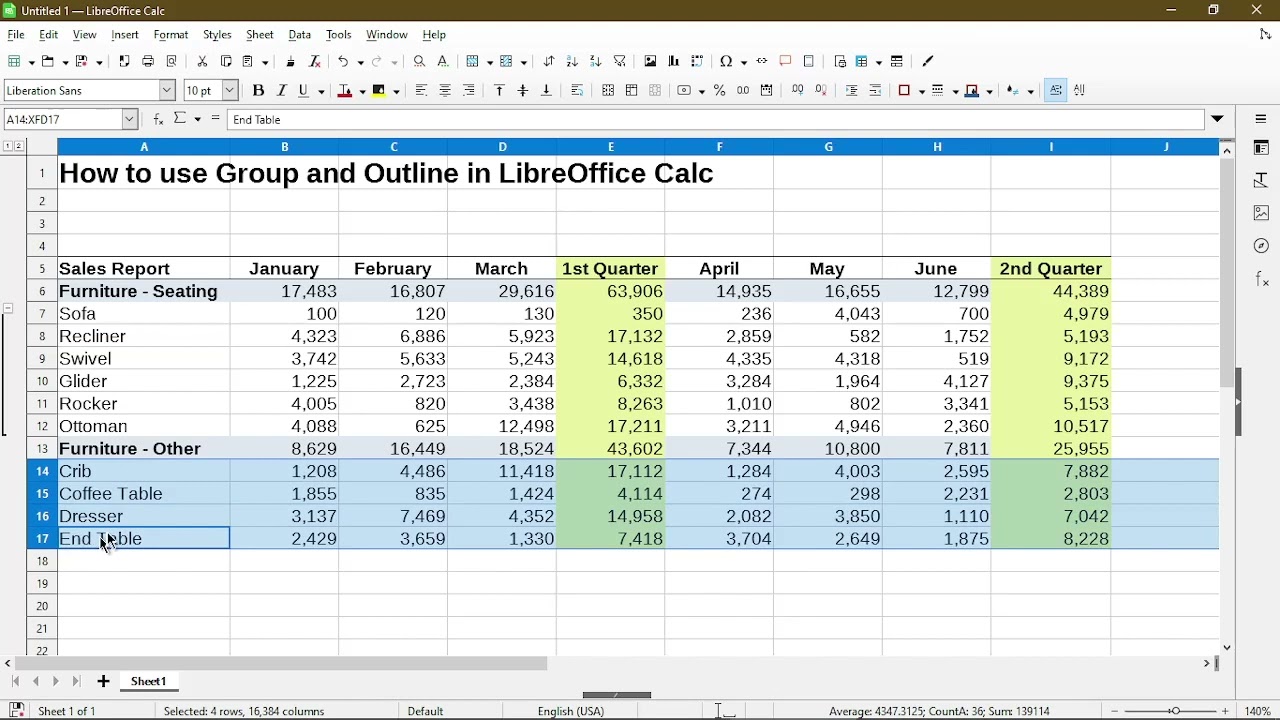
Task: Open the Font Size dropdown
Action: click(230, 91)
